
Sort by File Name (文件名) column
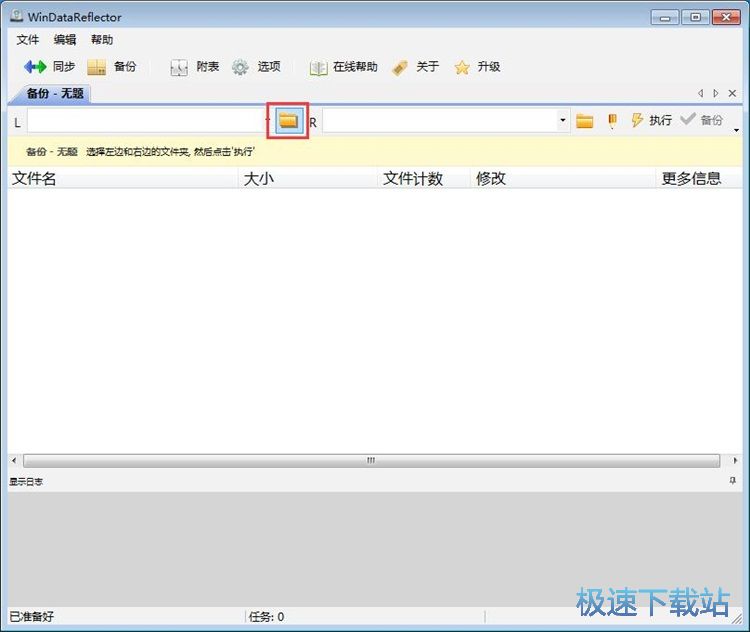tap(123, 178)
